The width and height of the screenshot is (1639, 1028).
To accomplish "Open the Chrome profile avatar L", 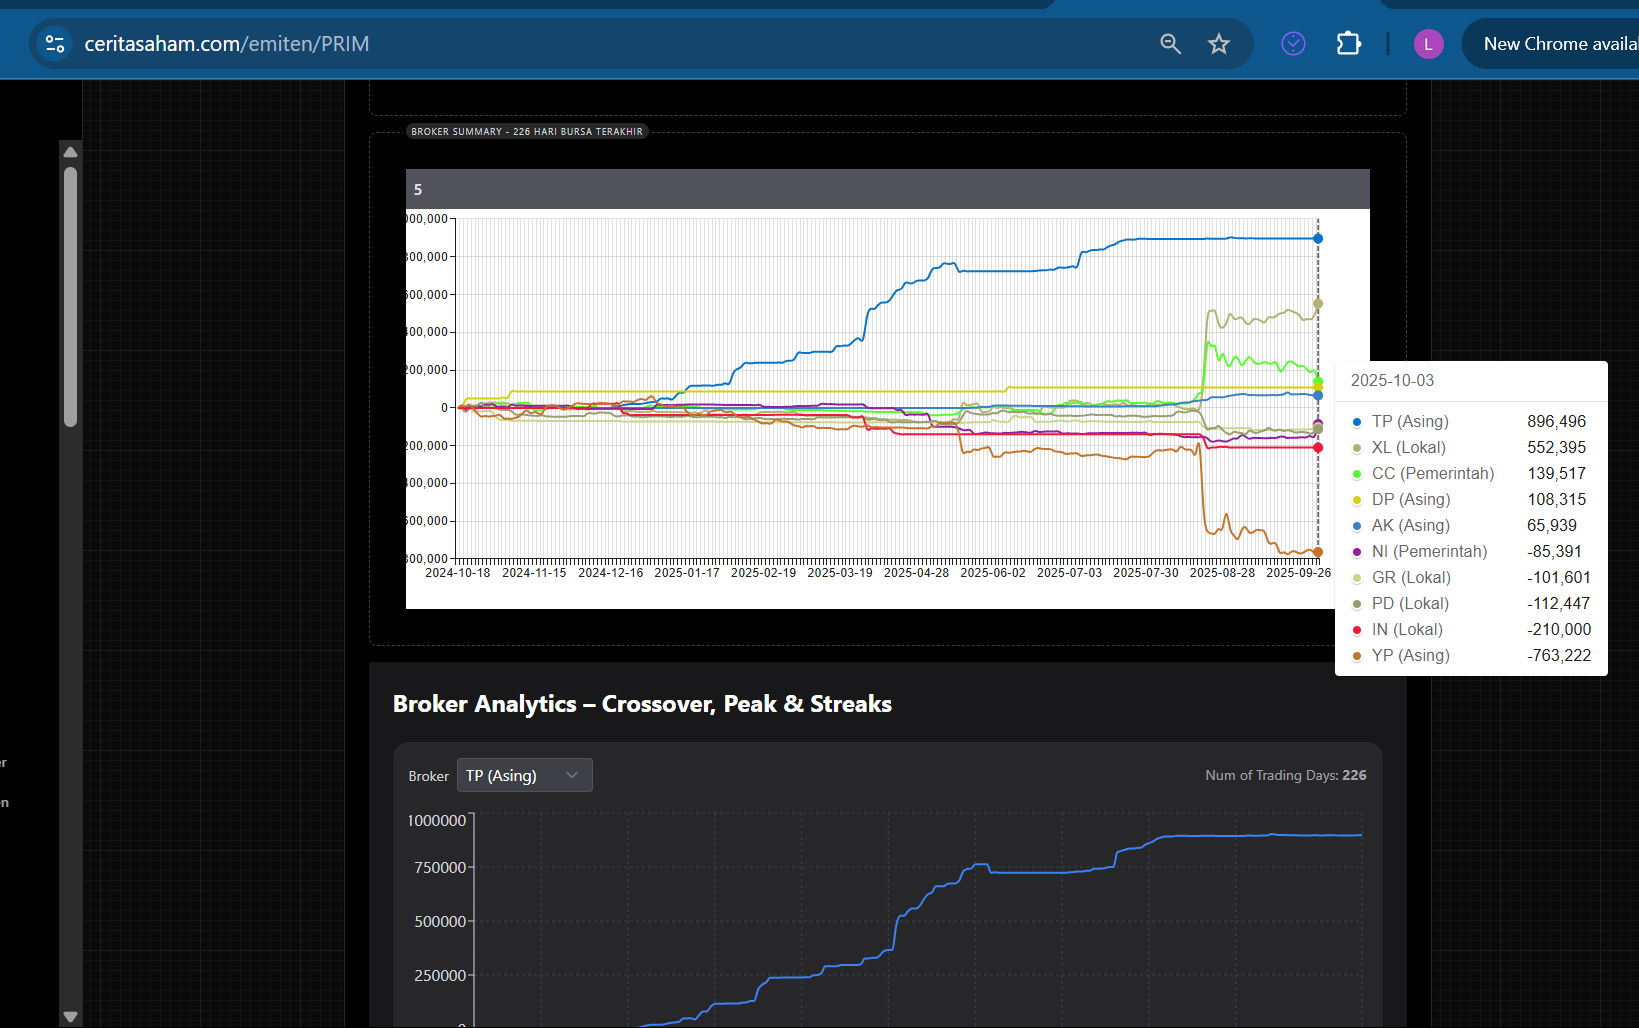I will tap(1428, 44).
